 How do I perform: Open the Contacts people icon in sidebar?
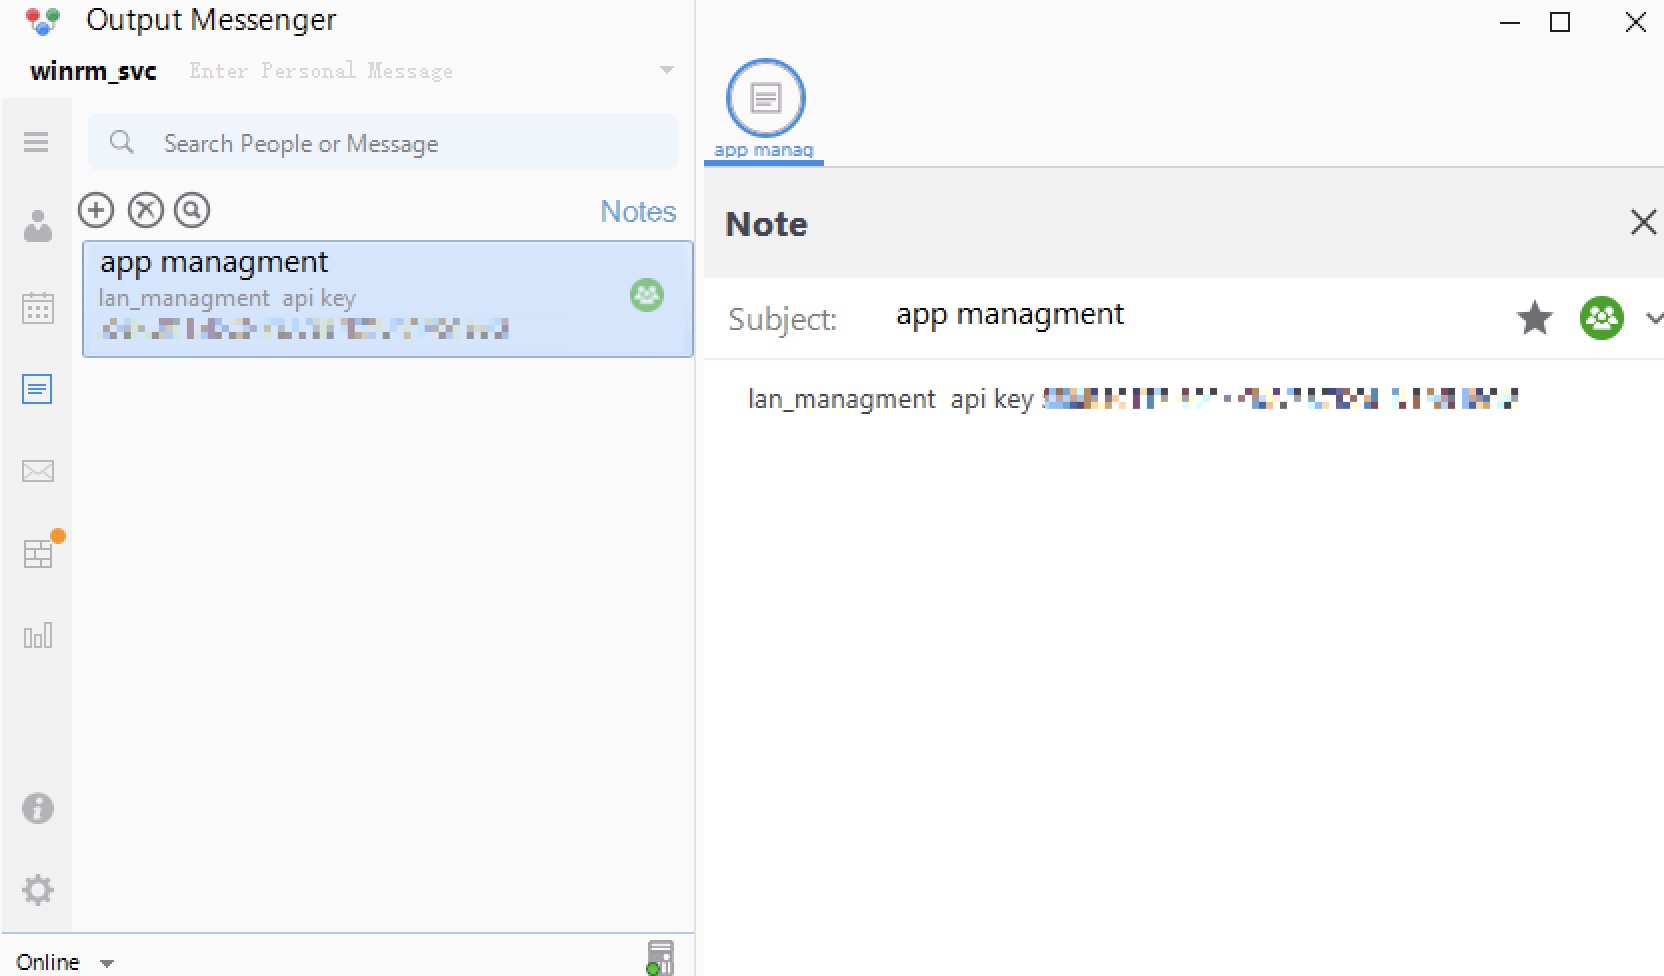coord(38,226)
